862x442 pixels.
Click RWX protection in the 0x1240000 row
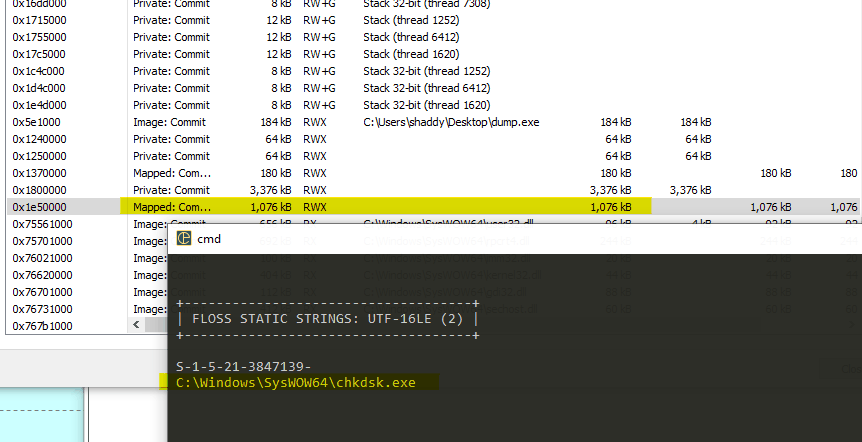coord(314,139)
